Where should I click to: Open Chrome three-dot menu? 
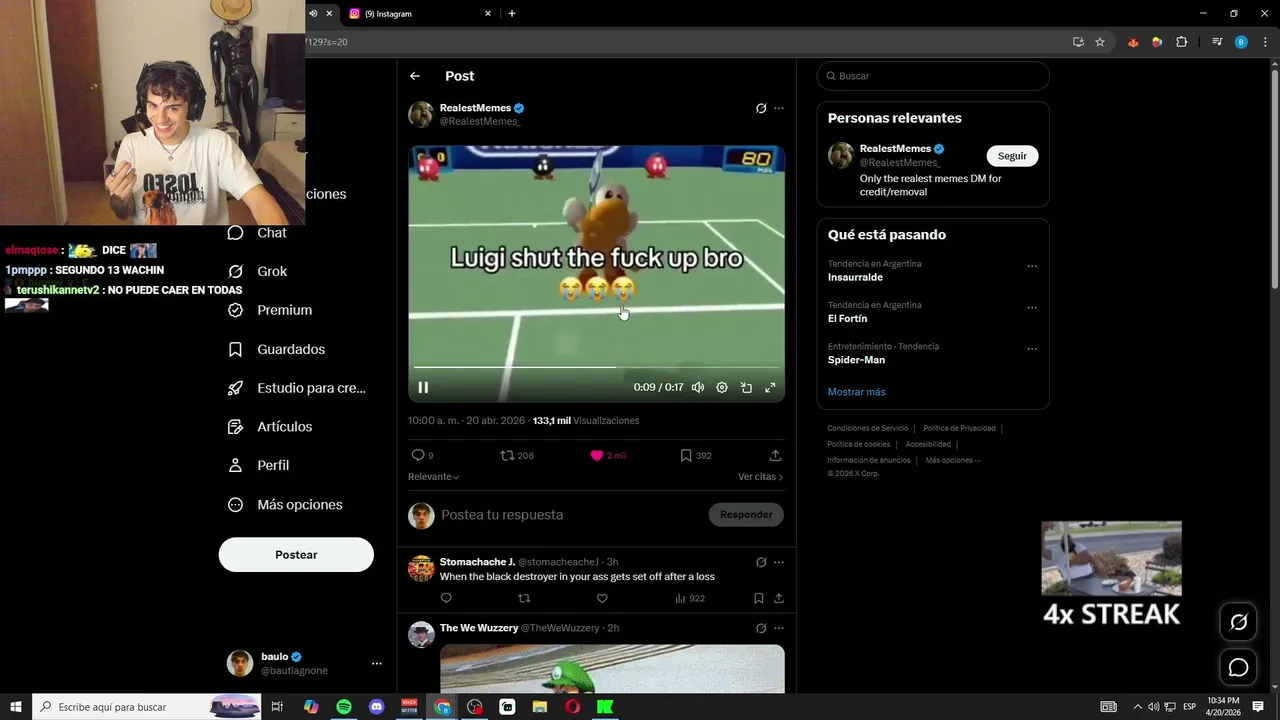click(x=1265, y=42)
